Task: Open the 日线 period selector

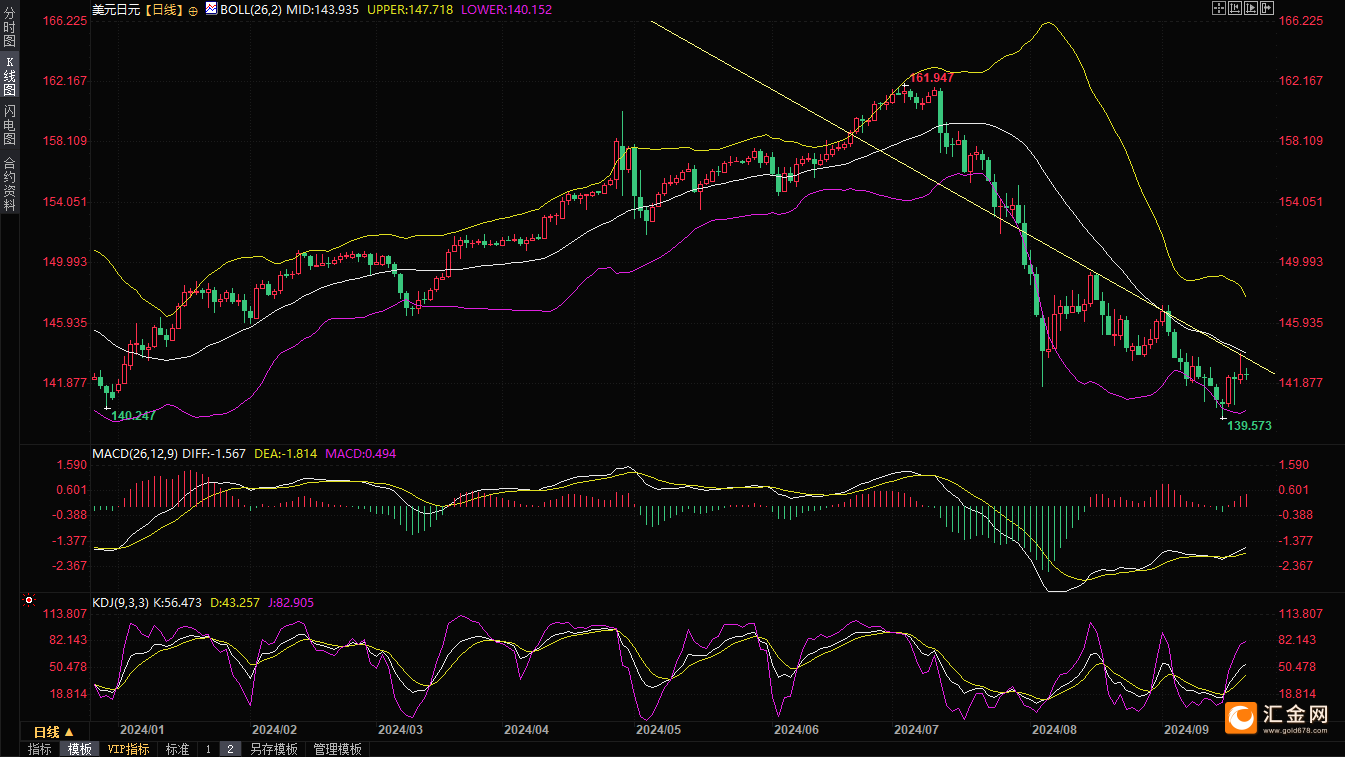Action: [54, 732]
